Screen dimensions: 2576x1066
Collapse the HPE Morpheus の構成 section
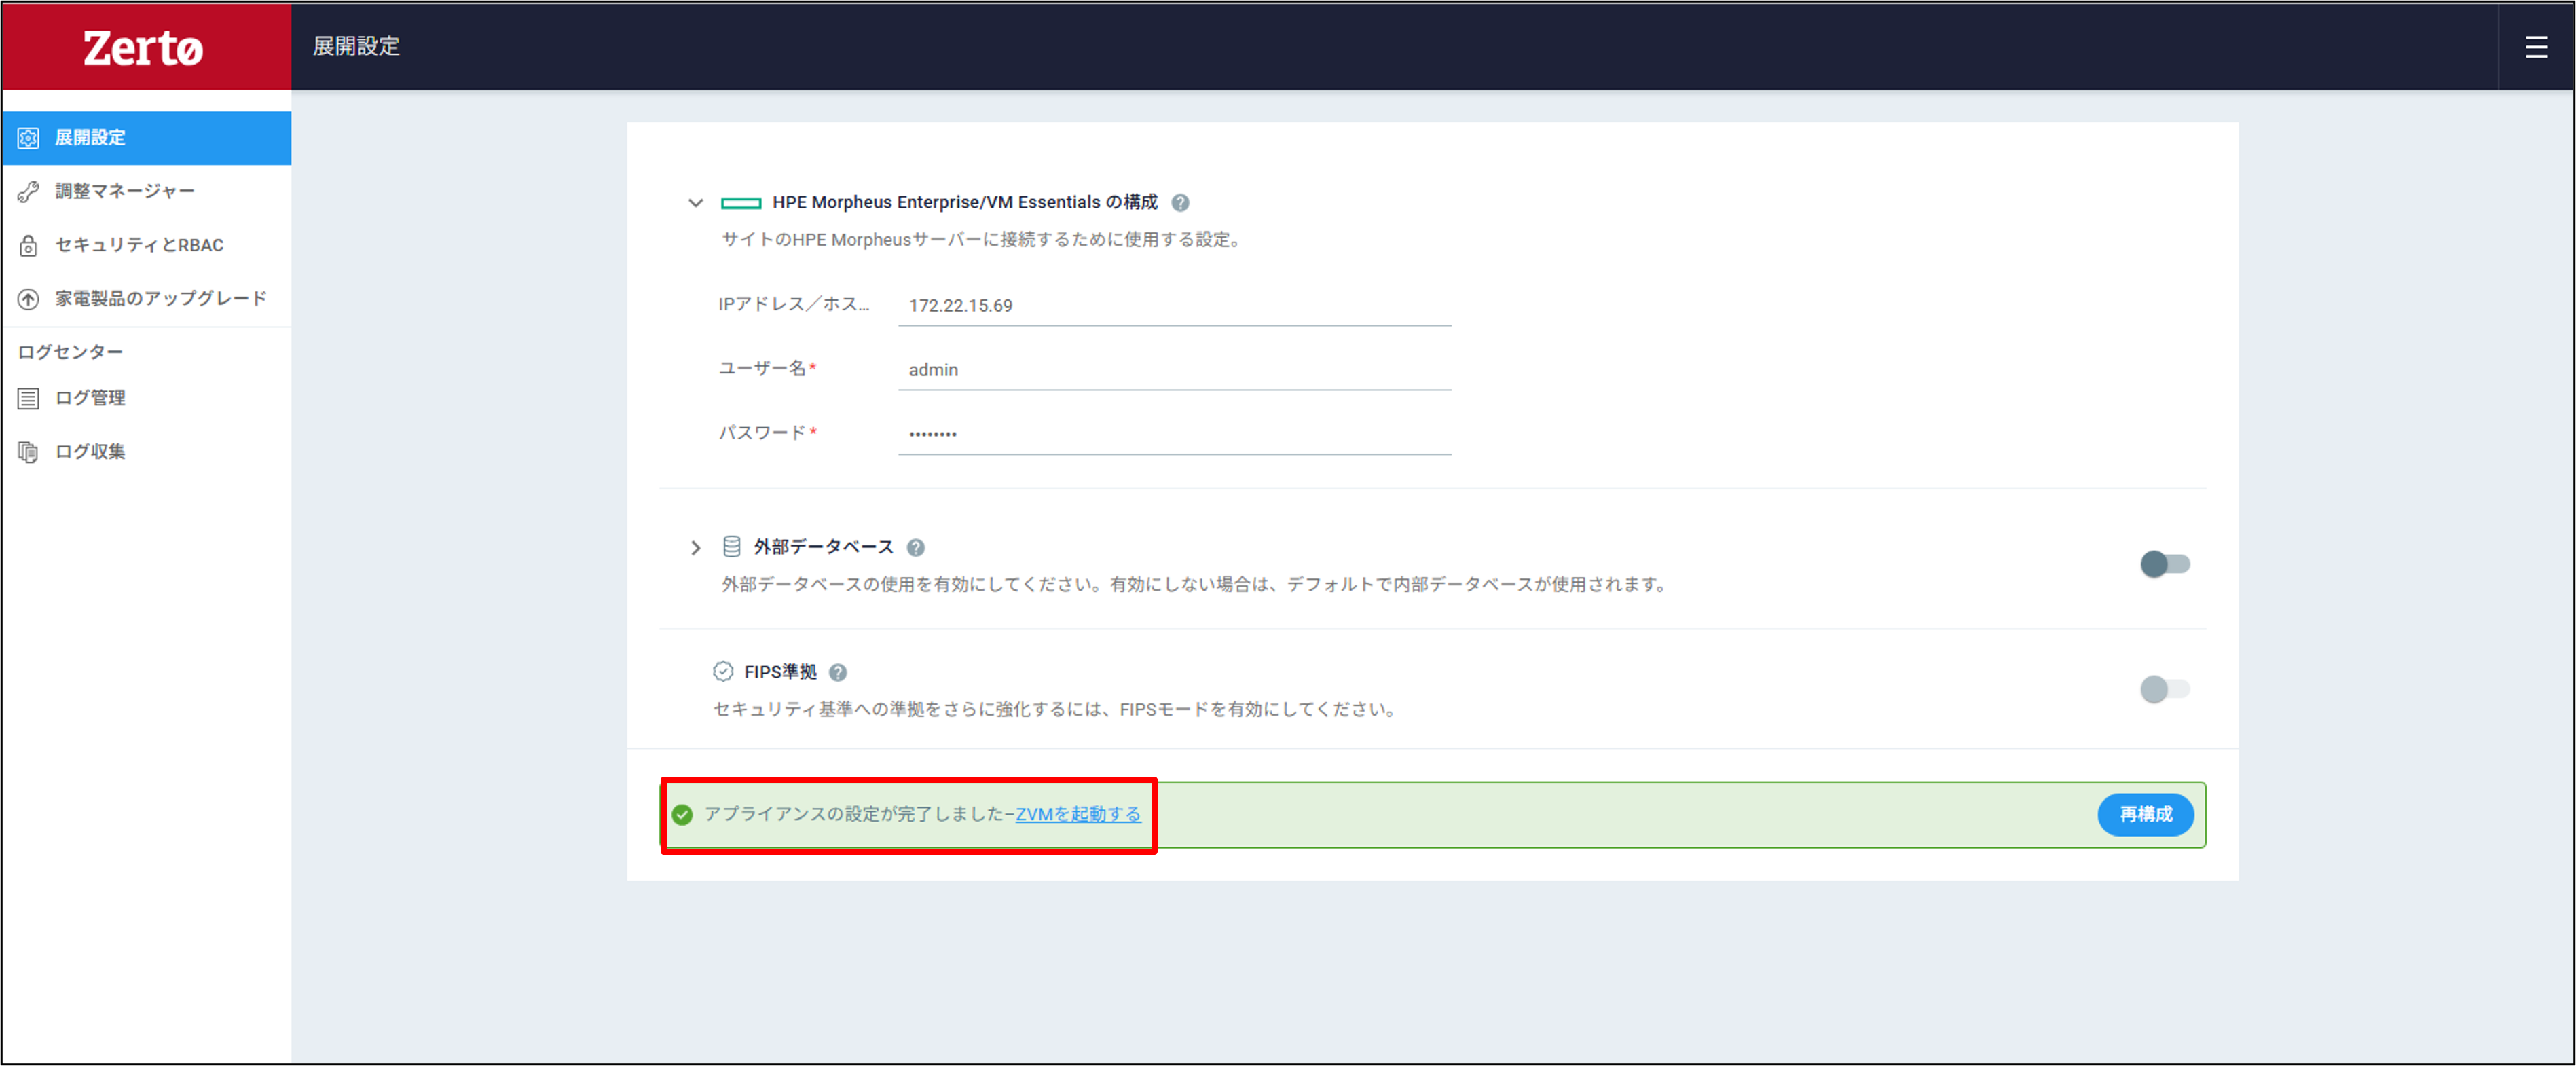695,203
